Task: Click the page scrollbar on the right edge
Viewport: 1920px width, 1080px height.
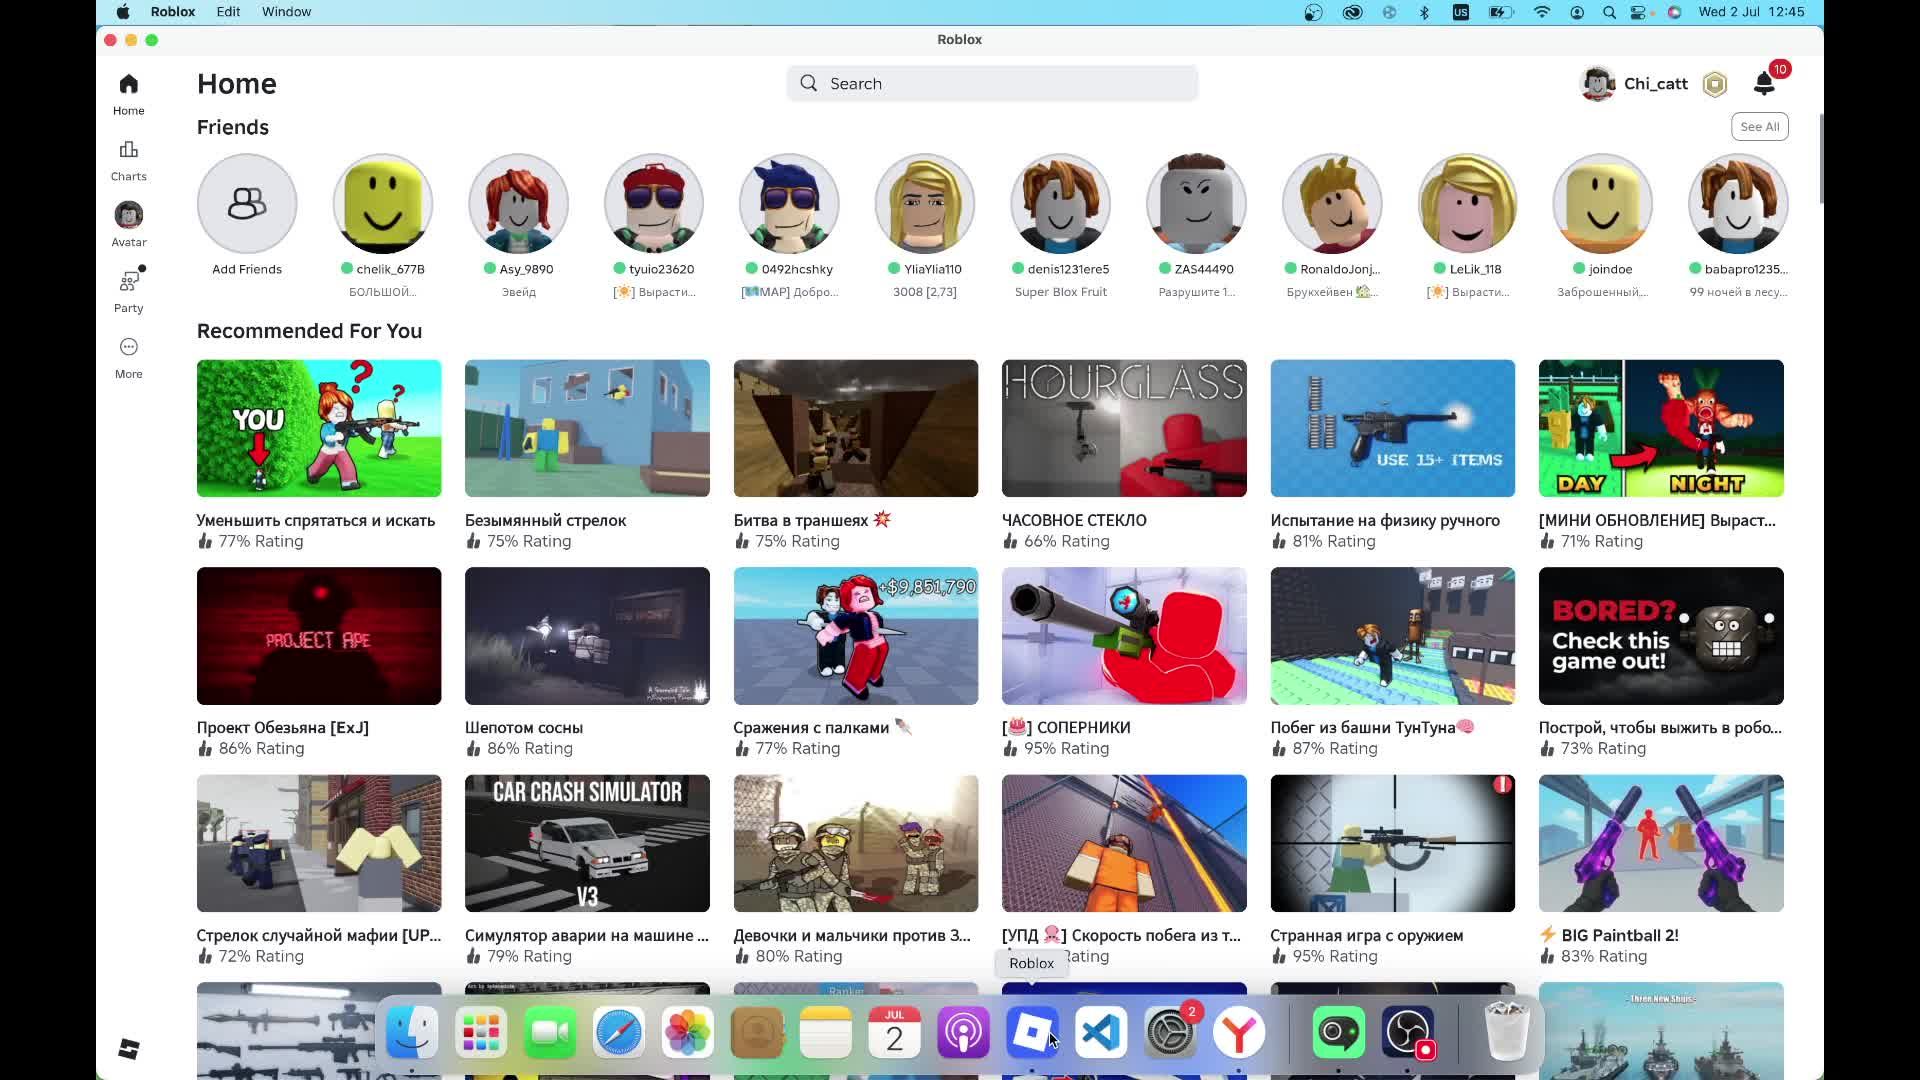Action: click(x=1820, y=160)
